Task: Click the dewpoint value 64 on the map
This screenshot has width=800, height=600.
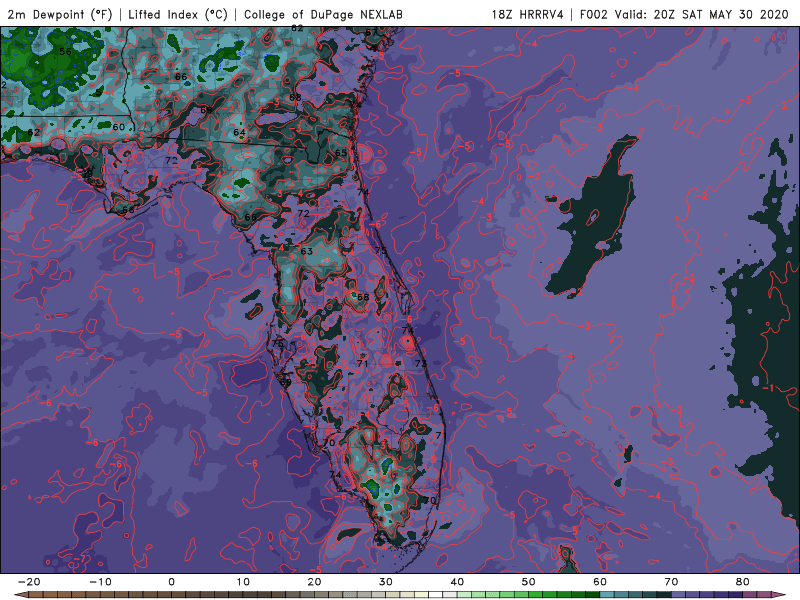Action: 239,132
